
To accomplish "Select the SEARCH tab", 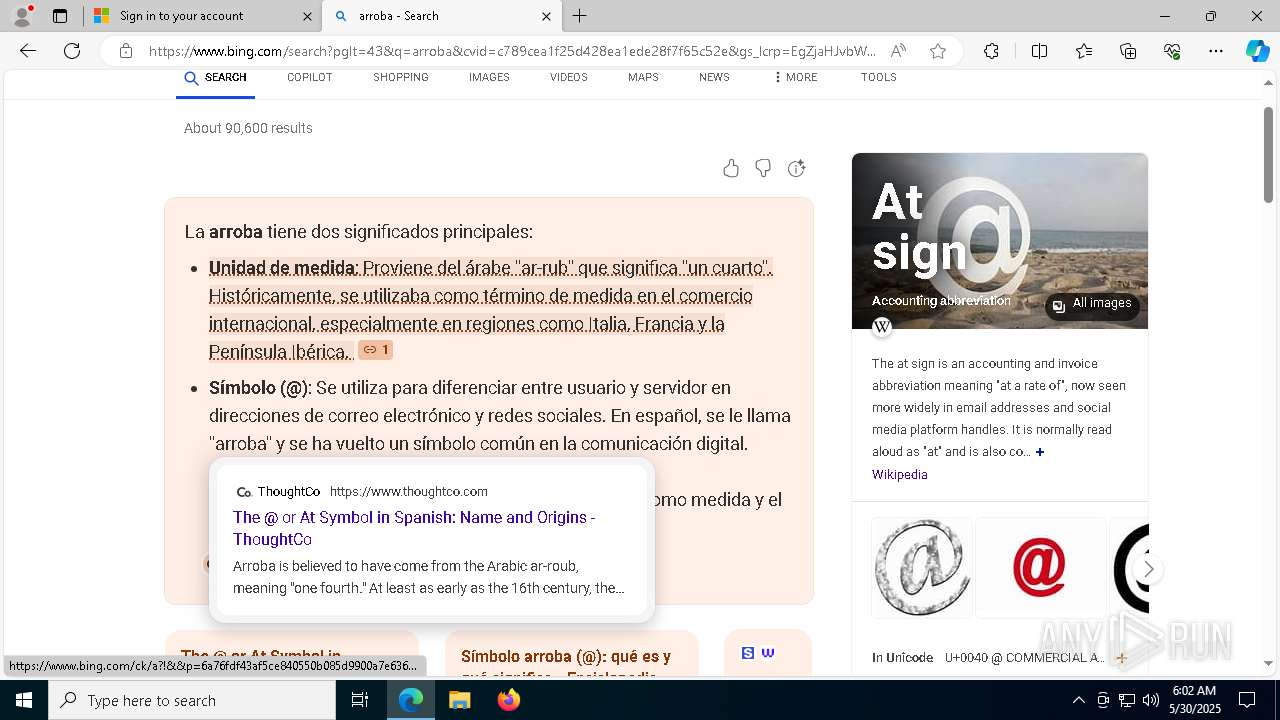I will (215, 78).
